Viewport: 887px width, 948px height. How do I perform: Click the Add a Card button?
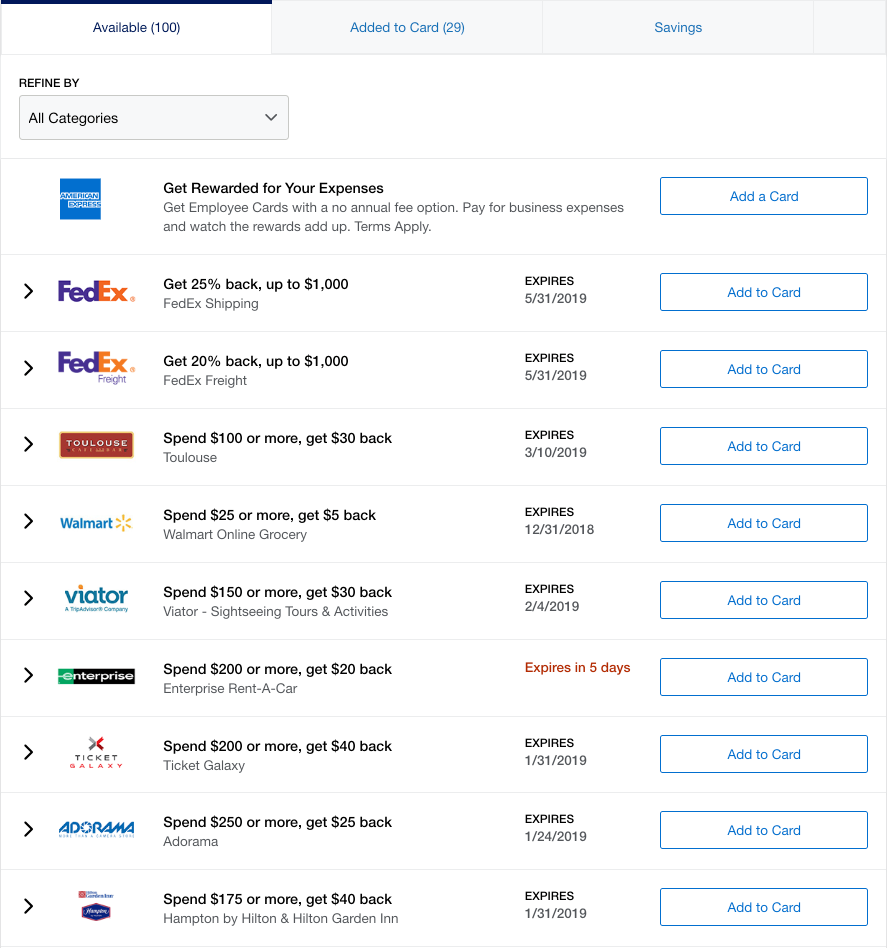click(764, 196)
